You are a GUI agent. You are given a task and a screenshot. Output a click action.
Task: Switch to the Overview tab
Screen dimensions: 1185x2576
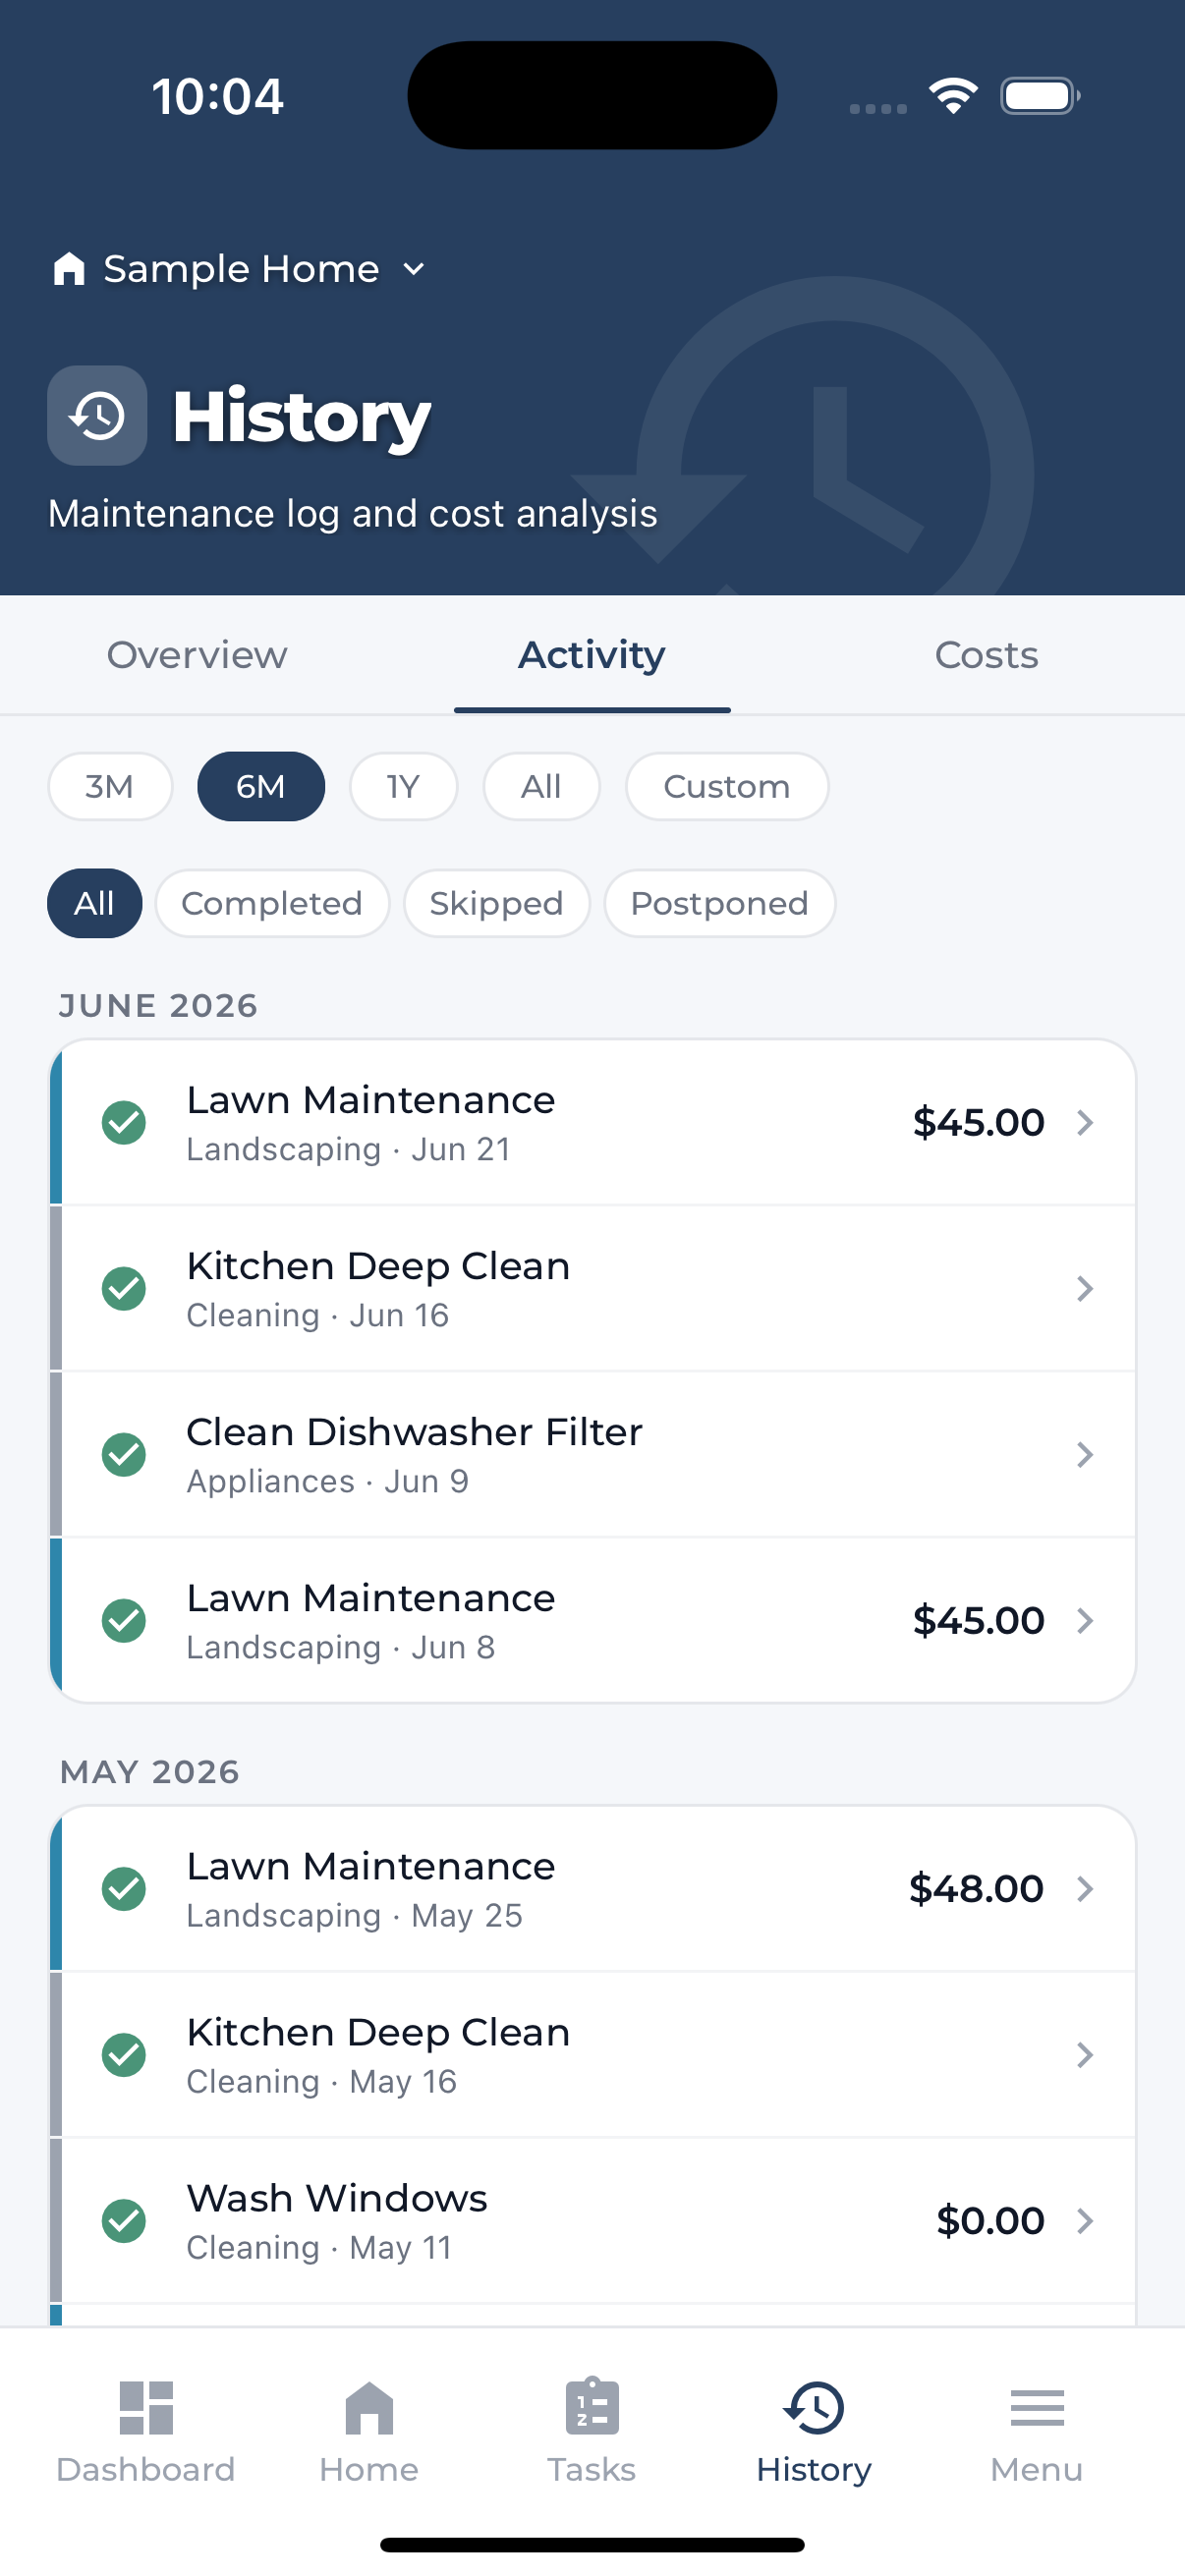197,655
